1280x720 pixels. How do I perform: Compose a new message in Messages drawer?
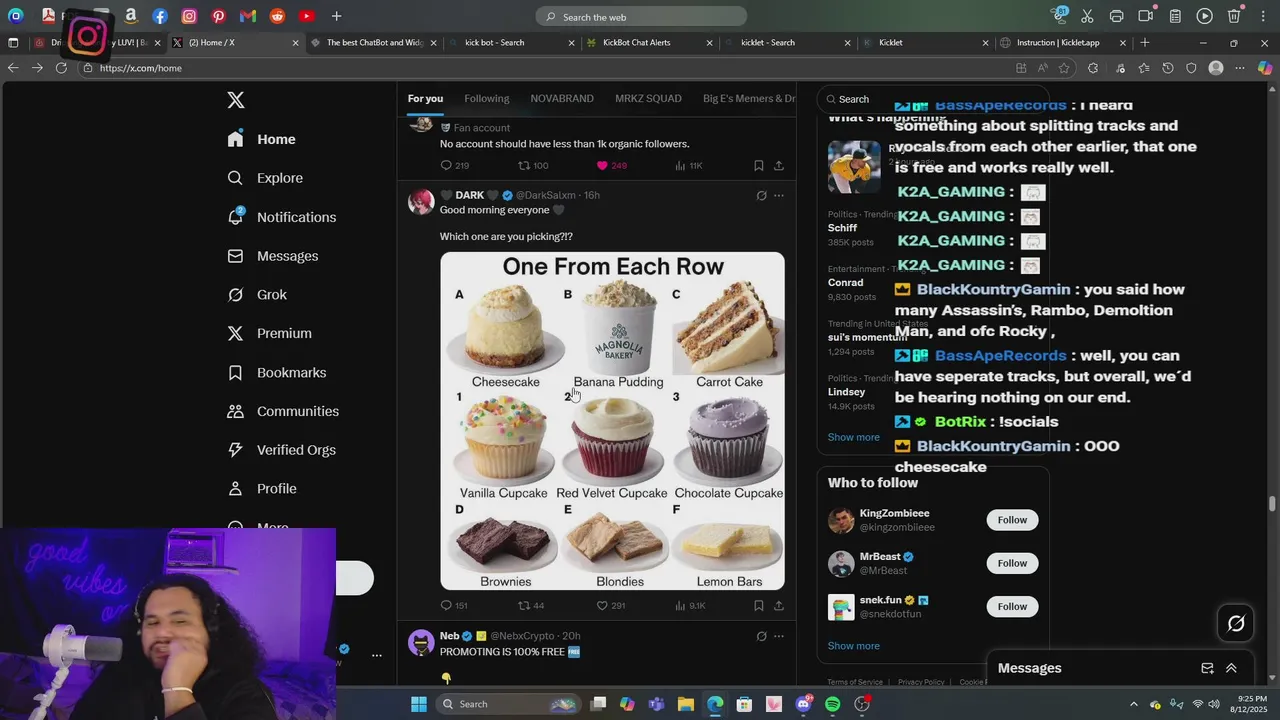point(1207,668)
